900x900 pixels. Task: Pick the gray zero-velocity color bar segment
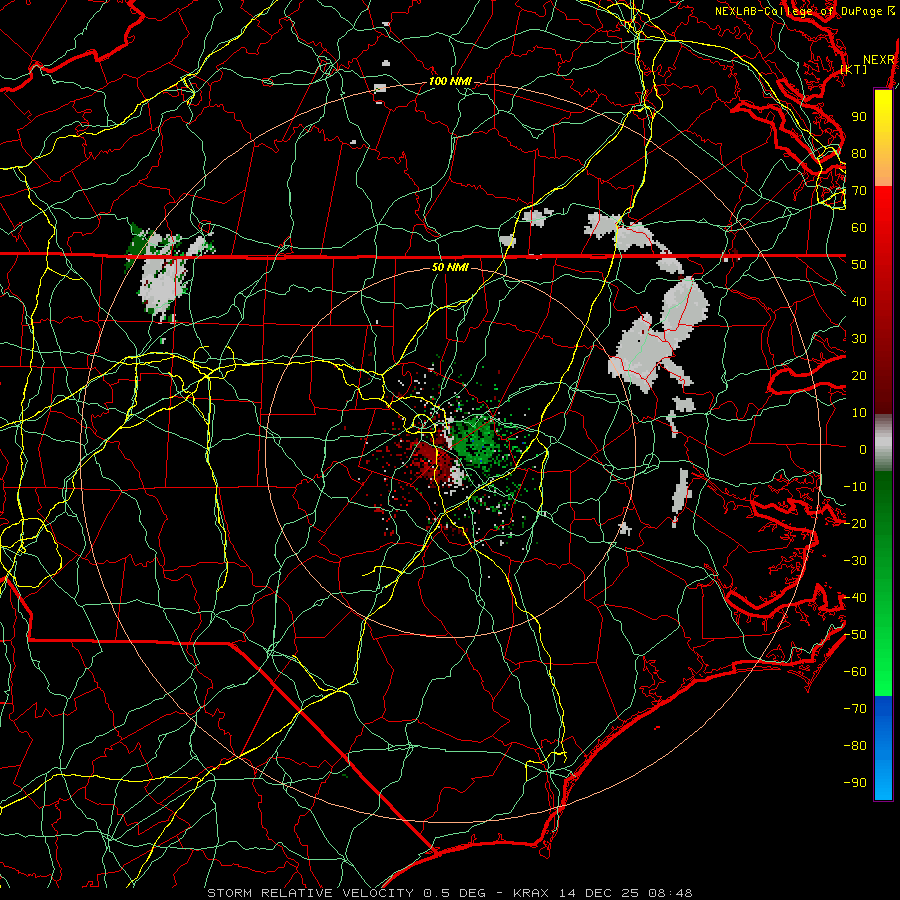coord(883,443)
